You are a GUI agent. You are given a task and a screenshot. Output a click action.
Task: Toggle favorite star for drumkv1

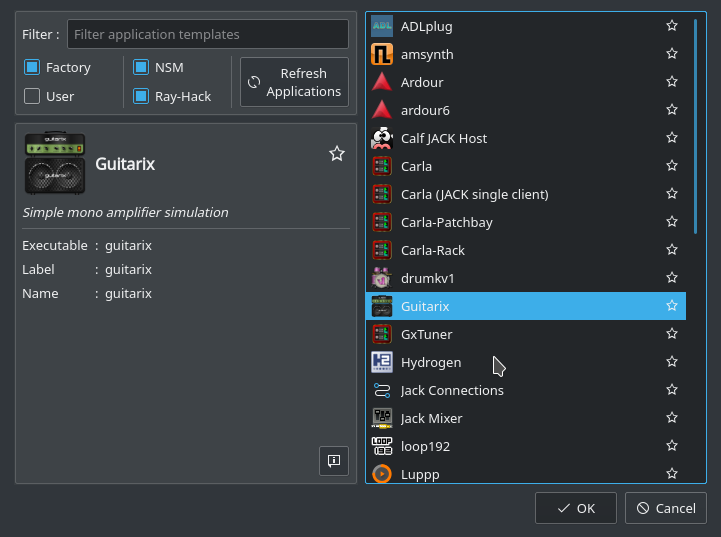(672, 278)
